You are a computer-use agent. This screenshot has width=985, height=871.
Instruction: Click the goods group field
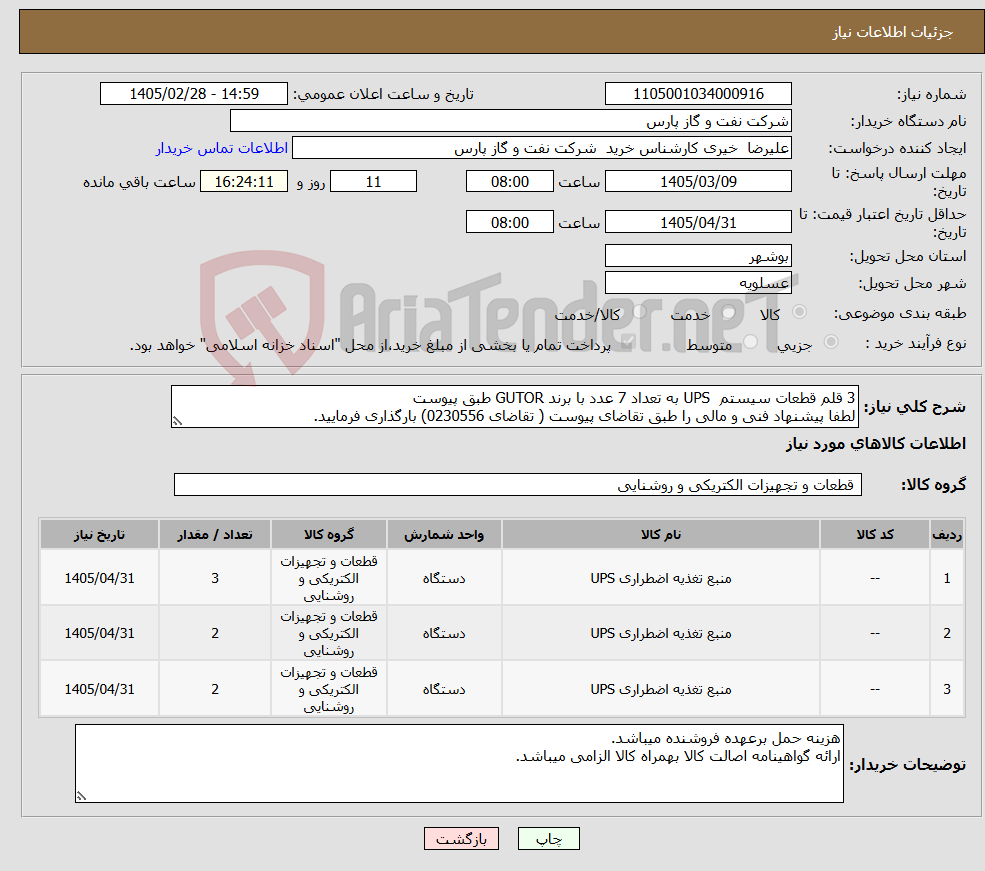518,484
